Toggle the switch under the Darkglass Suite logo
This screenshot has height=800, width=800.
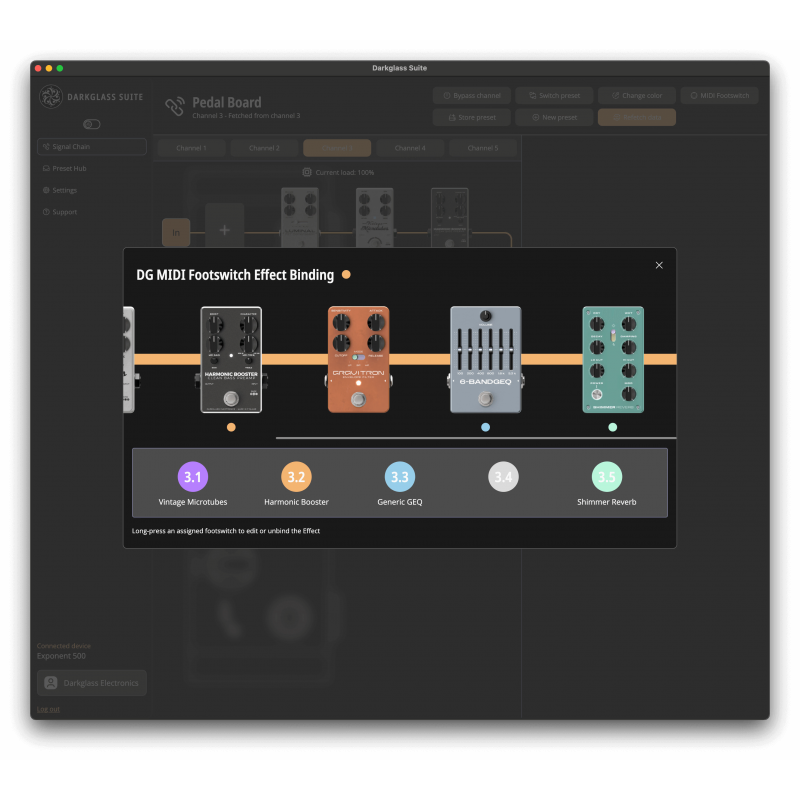92,124
